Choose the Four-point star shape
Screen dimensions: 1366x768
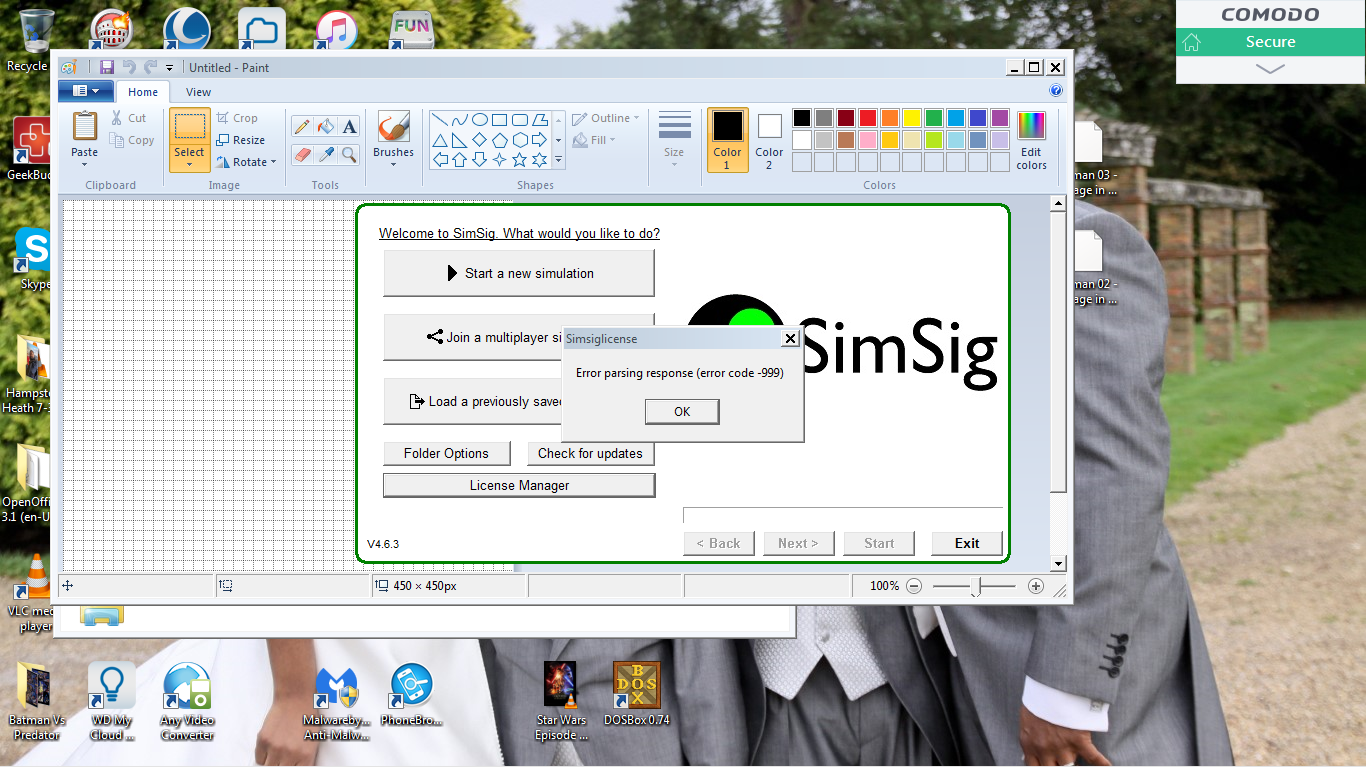pos(499,159)
